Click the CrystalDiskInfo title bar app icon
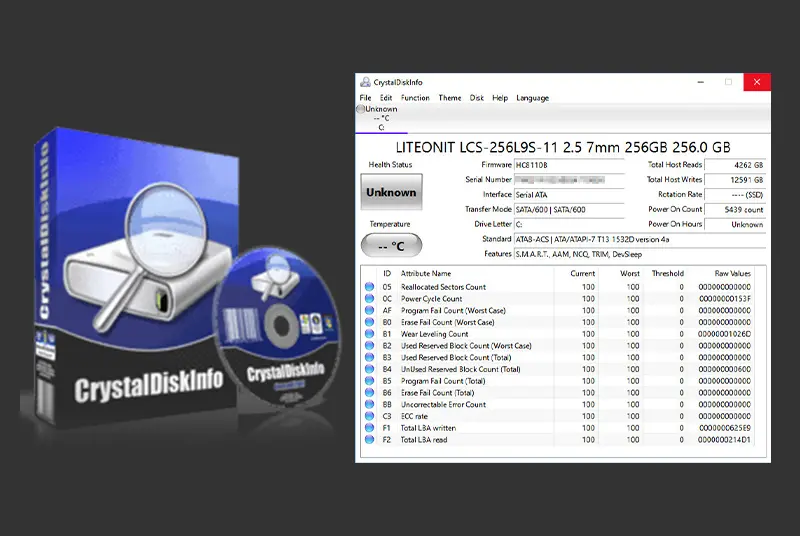800x536 pixels. tap(365, 82)
